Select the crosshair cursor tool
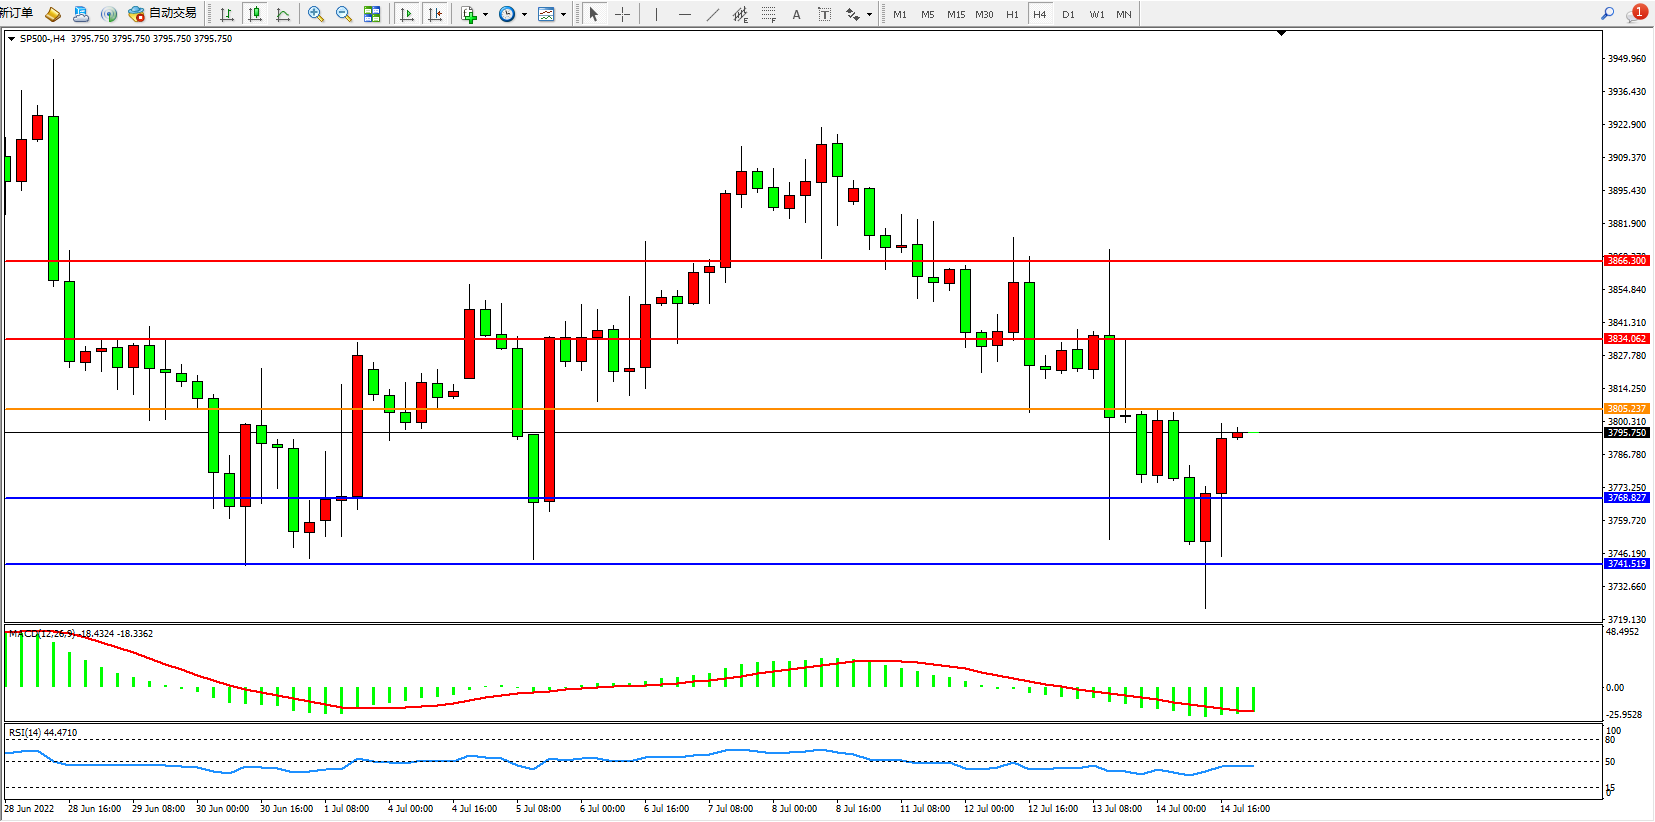 tap(622, 14)
